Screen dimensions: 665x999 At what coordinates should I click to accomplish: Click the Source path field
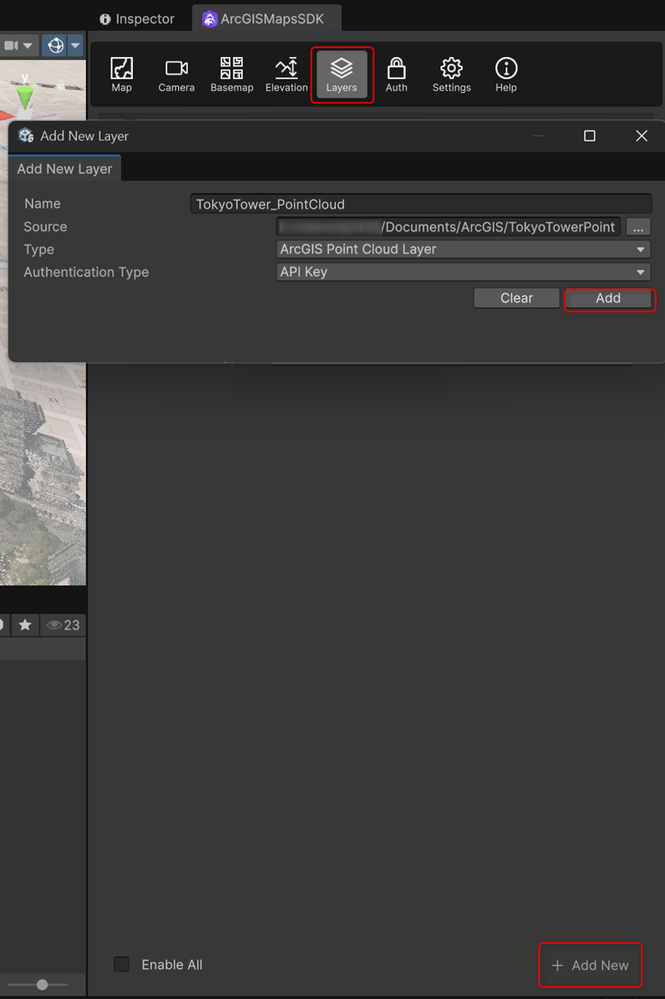pyautogui.click(x=448, y=227)
